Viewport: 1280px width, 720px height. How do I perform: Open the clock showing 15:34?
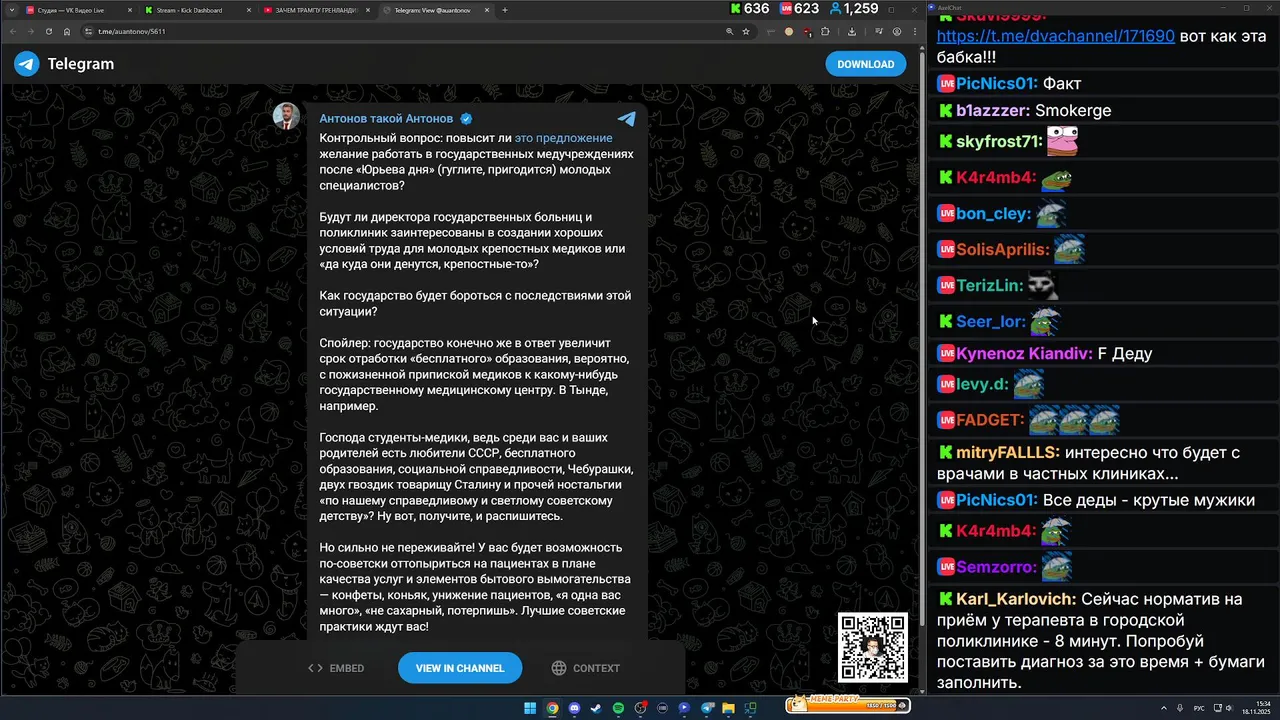tap(1256, 708)
